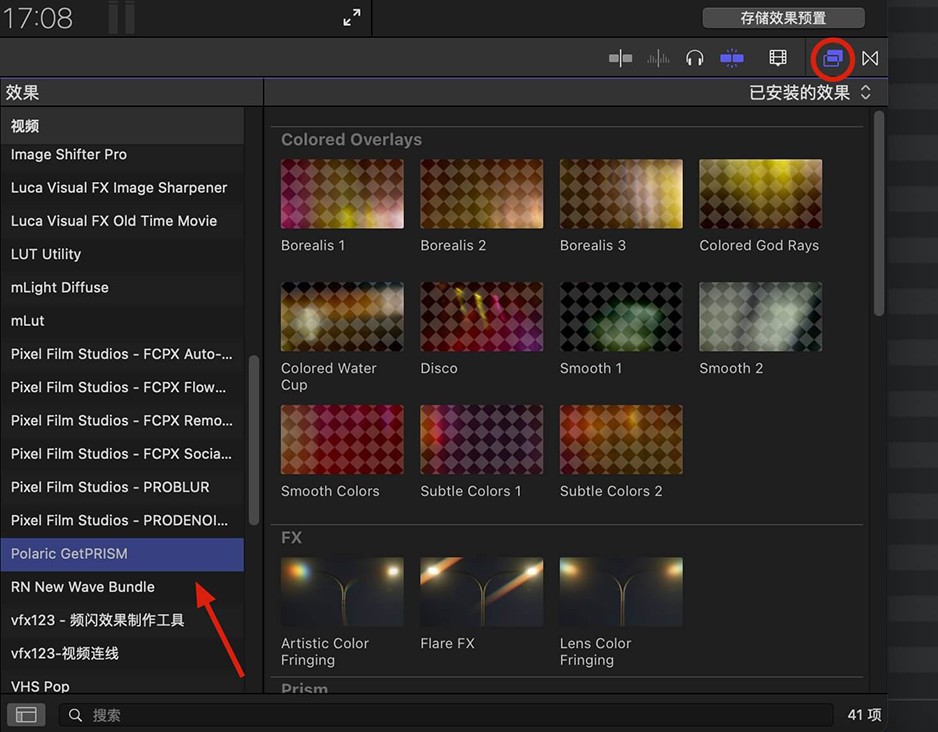Toggle solo with the headphones icon

tap(695, 58)
